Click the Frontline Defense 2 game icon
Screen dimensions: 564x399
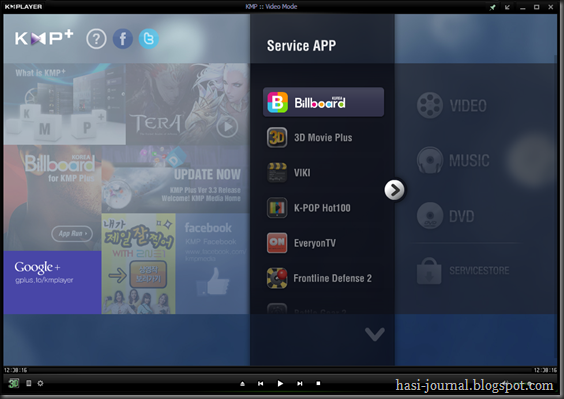(277, 278)
